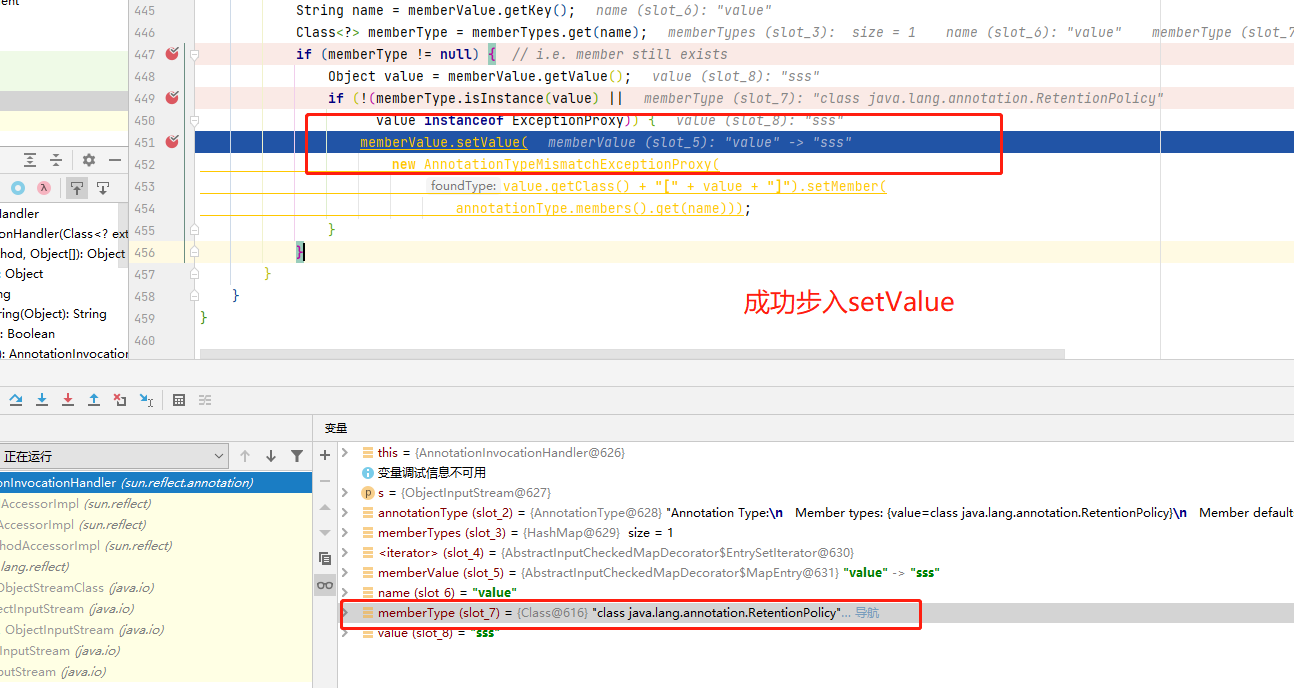Collapse the code fold at line 447
This screenshot has height=688, width=1294.
[x=194, y=54]
